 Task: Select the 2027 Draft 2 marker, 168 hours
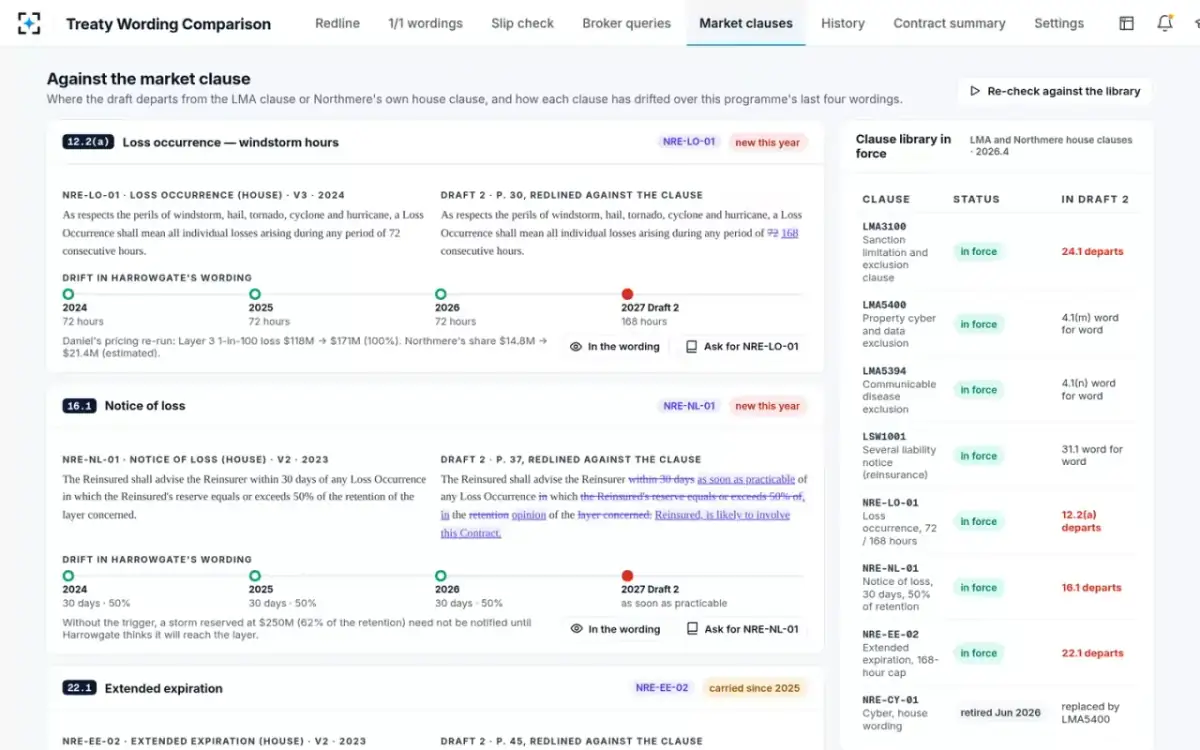pos(627,294)
